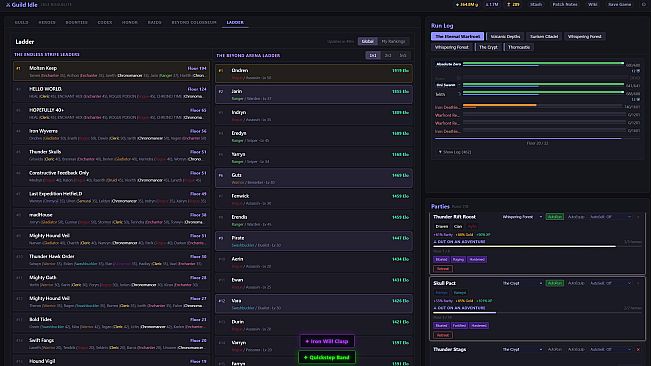Click the Quickstep Band loot notification
The image size is (651, 366).
(327, 358)
